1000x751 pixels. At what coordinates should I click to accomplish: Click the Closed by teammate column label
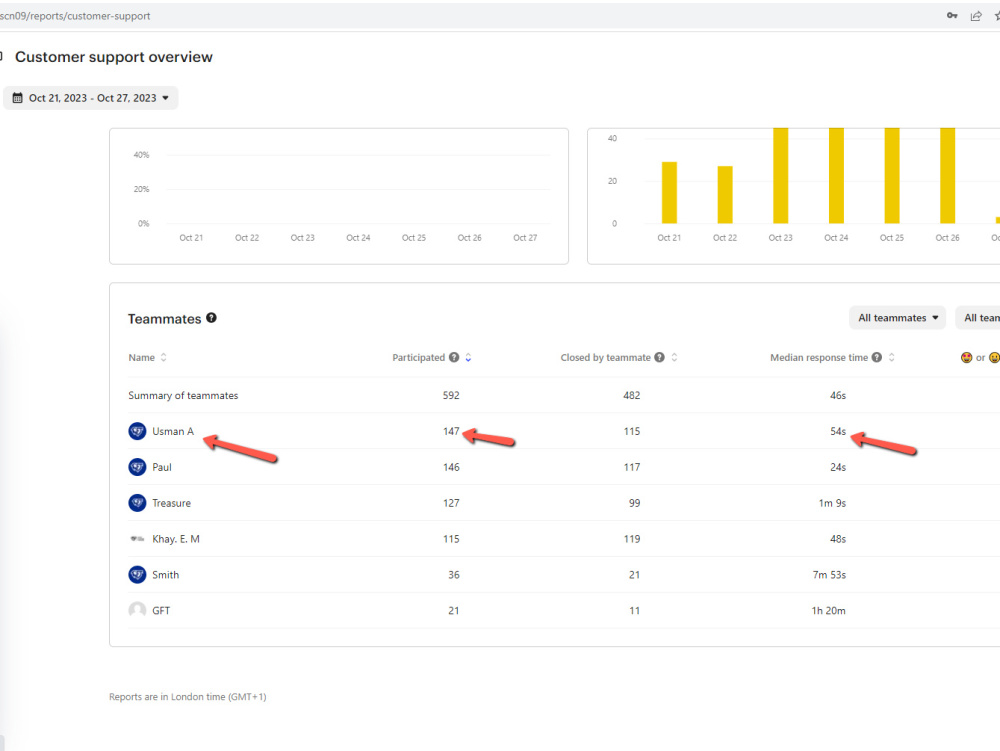[606, 358]
